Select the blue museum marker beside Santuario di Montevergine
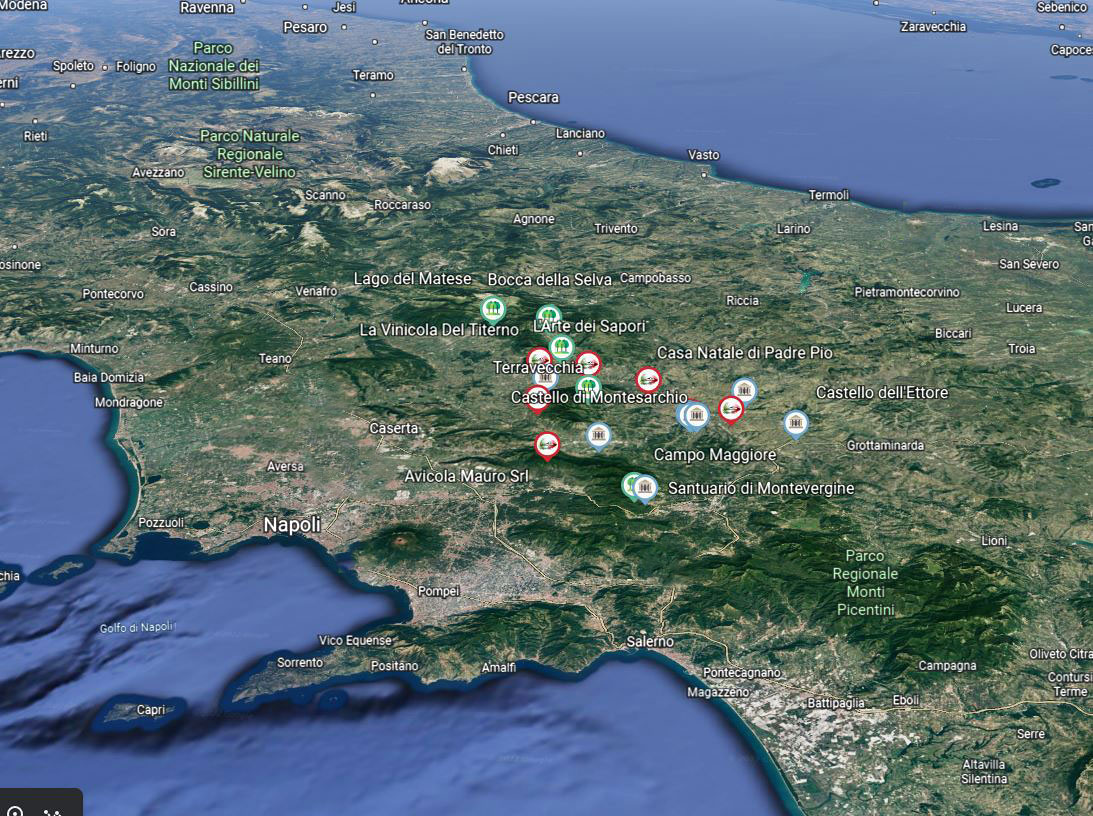The image size is (1093, 816). pos(646,487)
